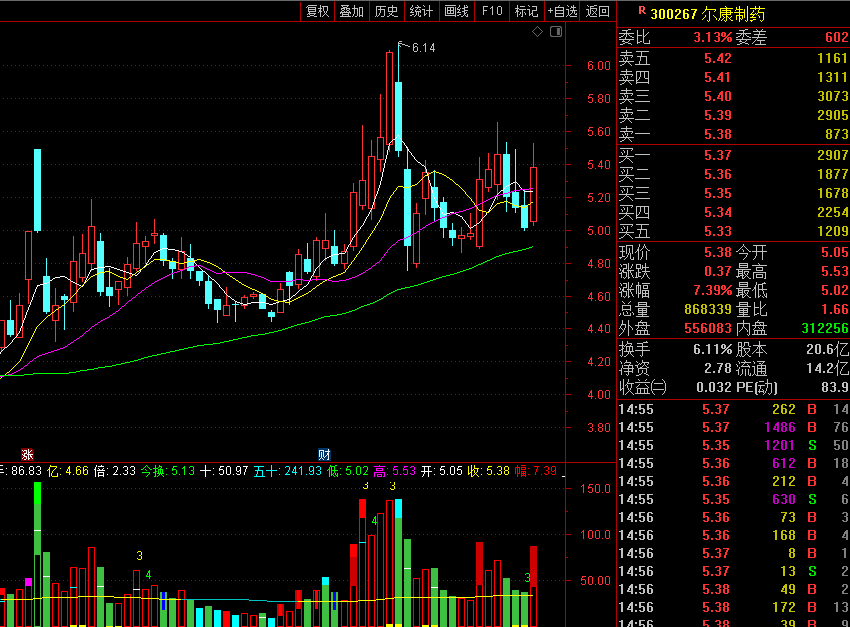The image size is (850, 627).
Task: Click 总量 value 868339
Action: pyautogui.click(x=708, y=309)
